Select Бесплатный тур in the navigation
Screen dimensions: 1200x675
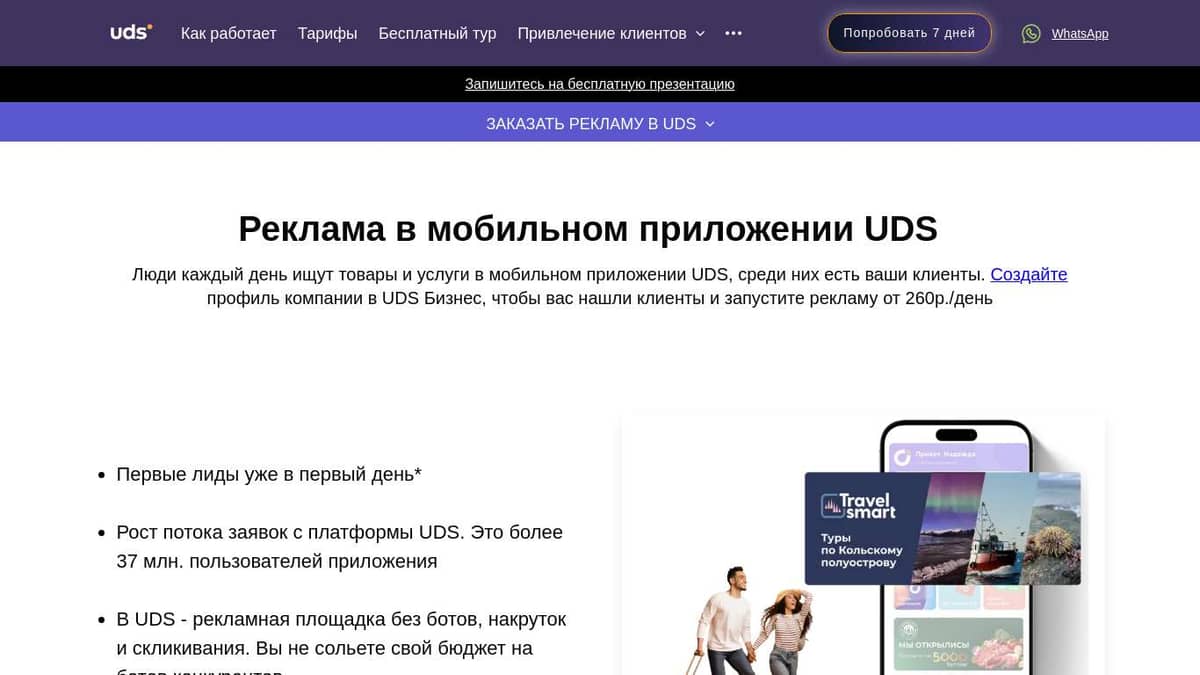437,33
